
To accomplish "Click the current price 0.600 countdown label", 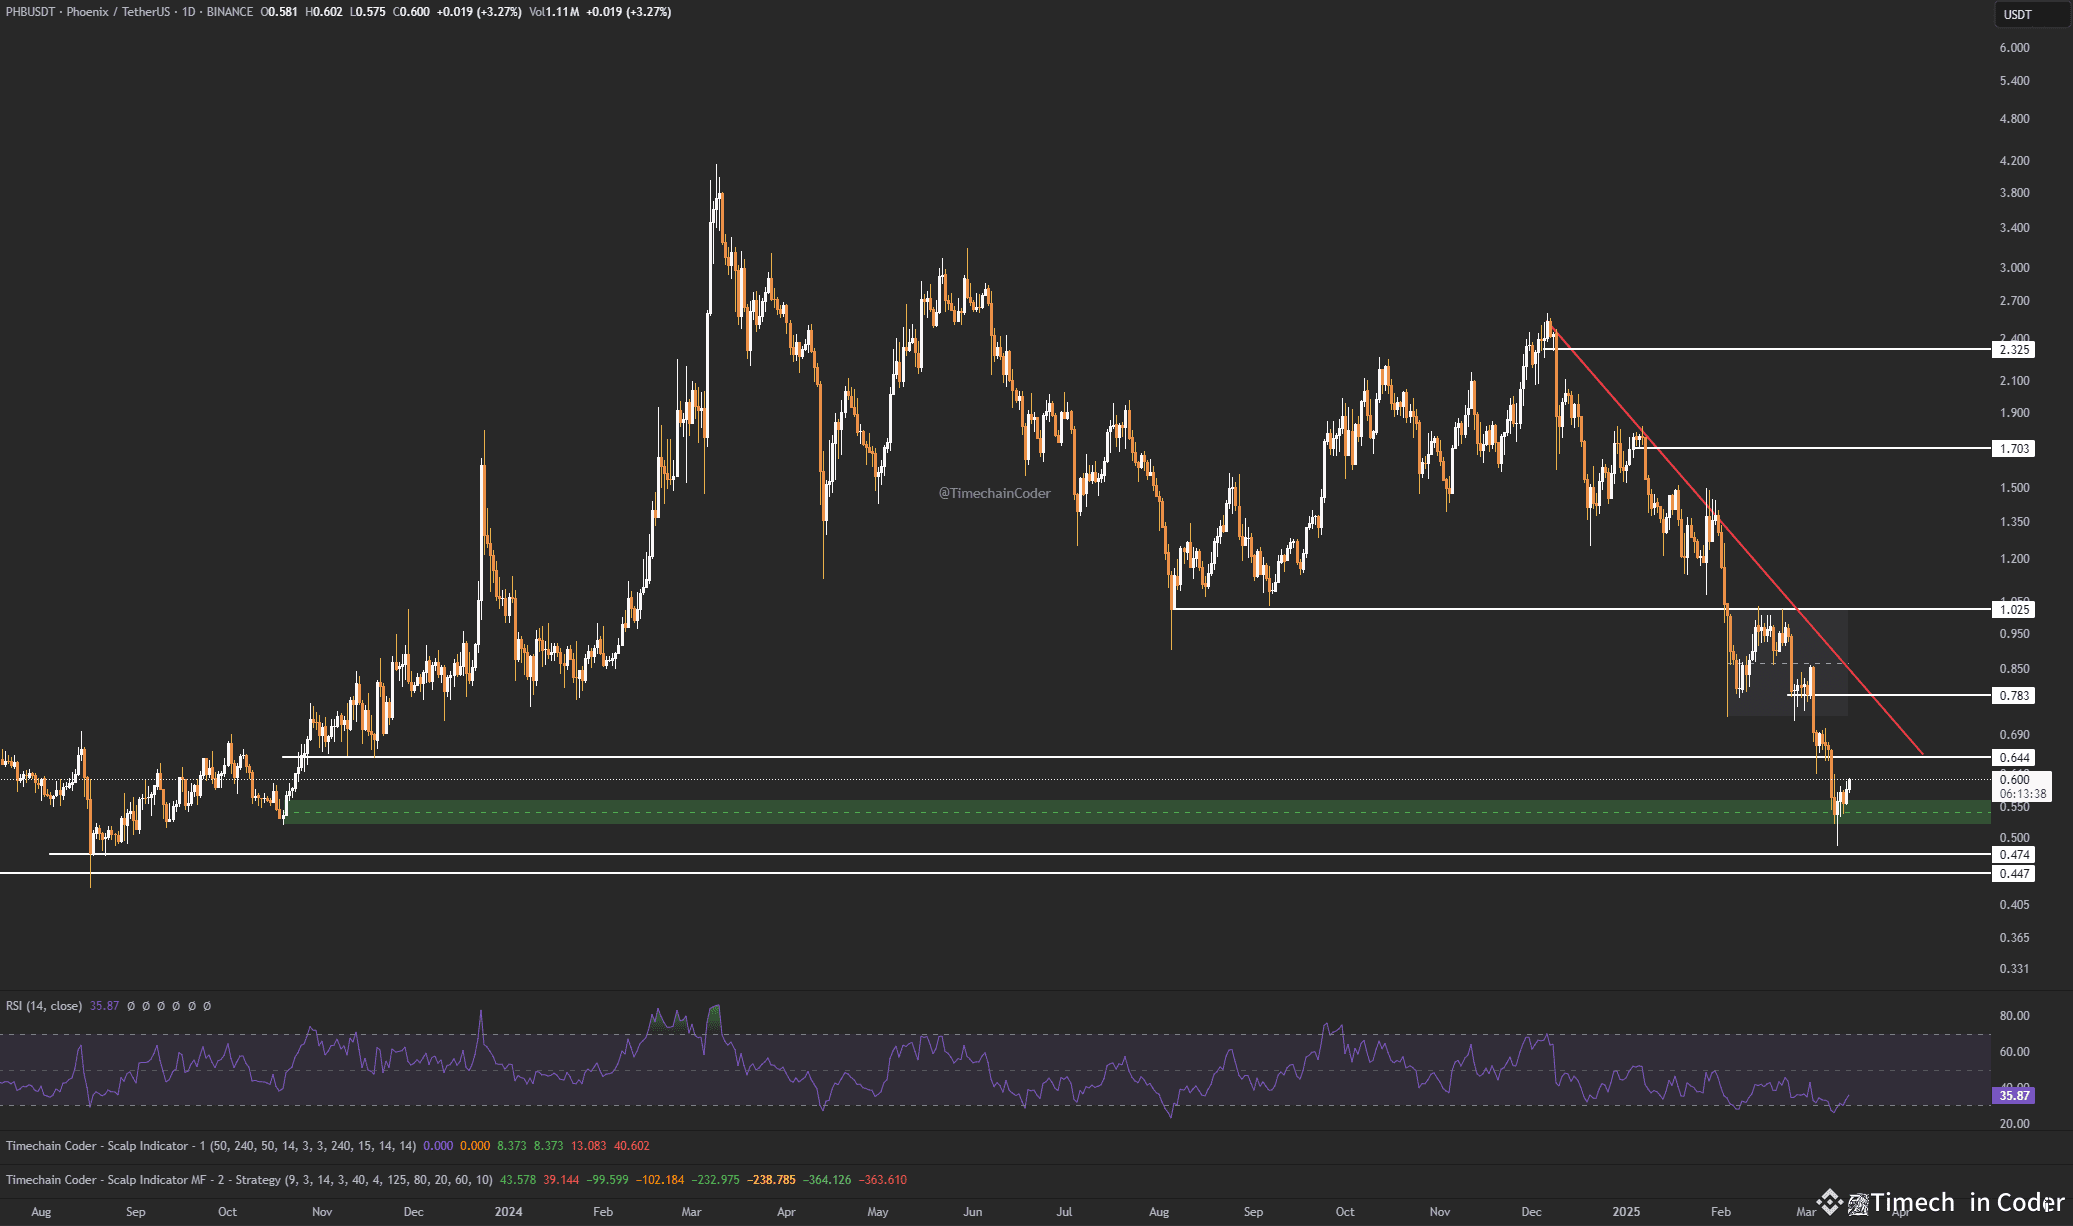I will point(2021,786).
